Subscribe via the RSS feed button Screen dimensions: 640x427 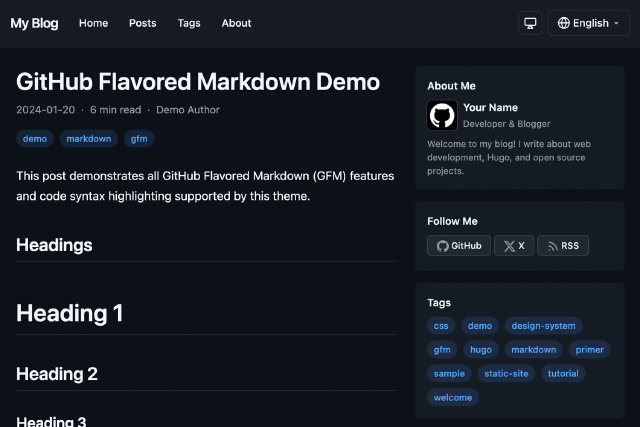tap(562, 245)
